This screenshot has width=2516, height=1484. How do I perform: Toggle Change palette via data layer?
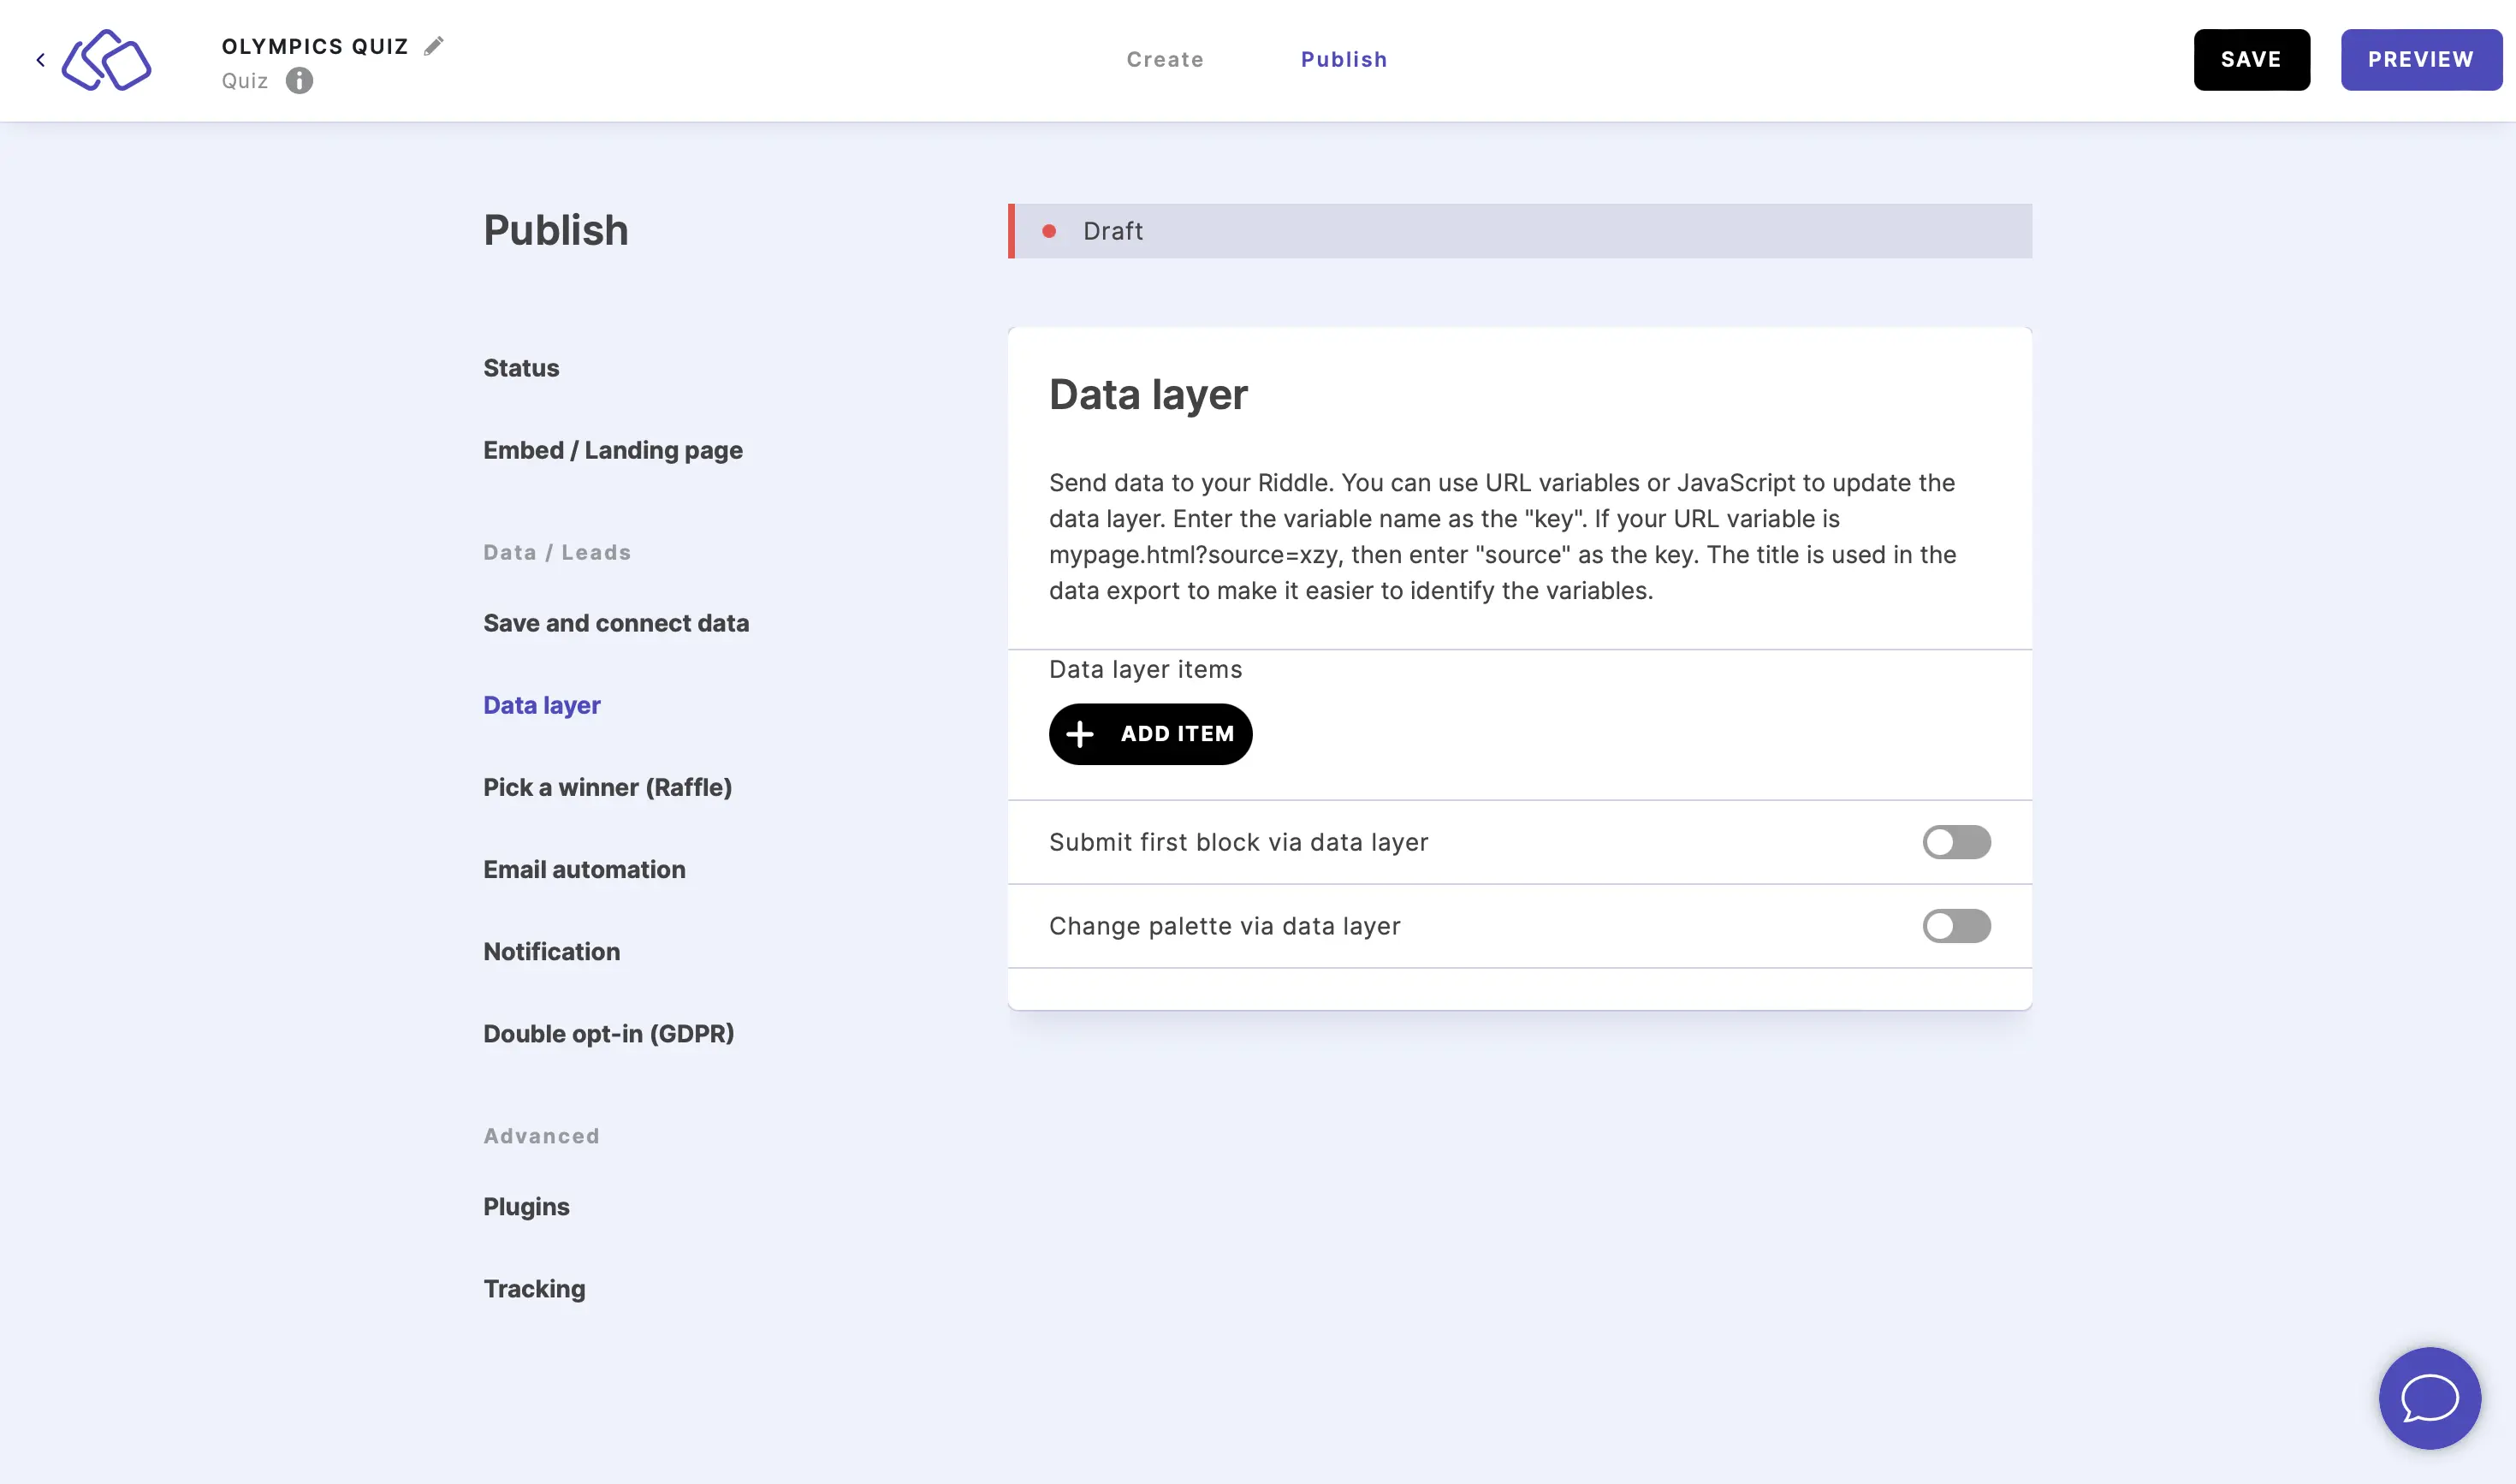click(x=1956, y=926)
